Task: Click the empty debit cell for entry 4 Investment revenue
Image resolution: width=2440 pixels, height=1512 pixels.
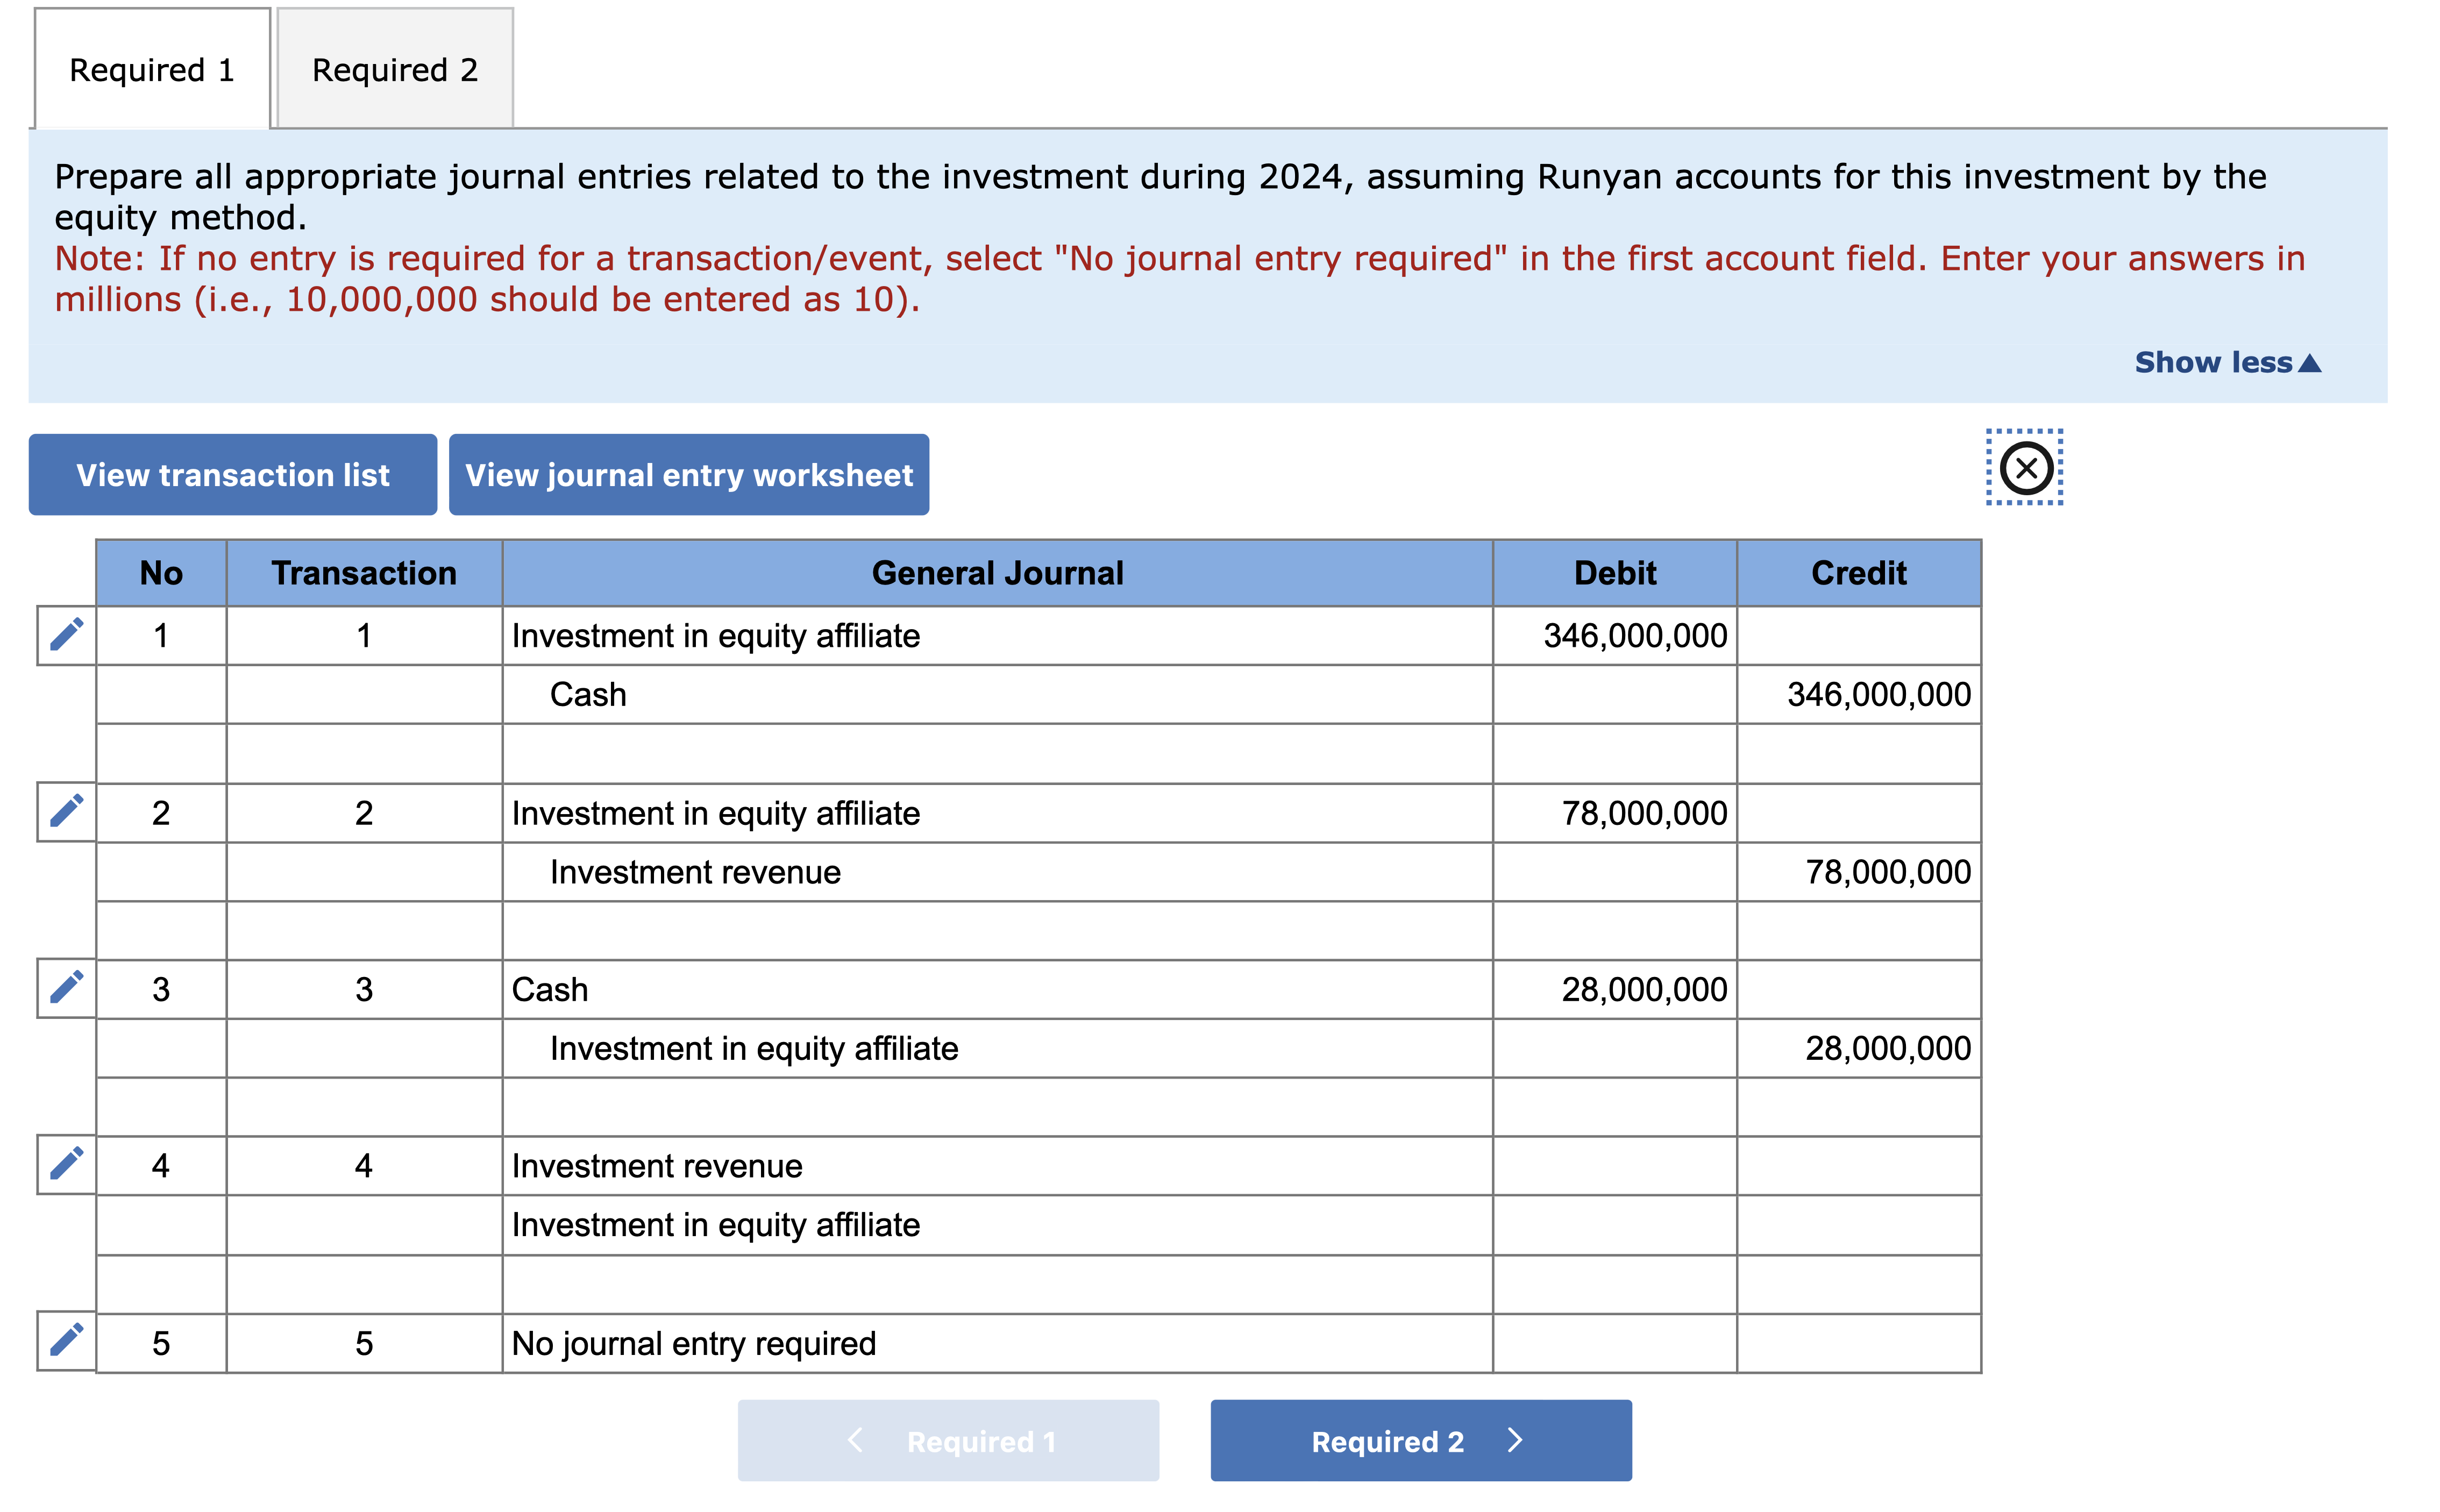Action: (x=1615, y=1166)
